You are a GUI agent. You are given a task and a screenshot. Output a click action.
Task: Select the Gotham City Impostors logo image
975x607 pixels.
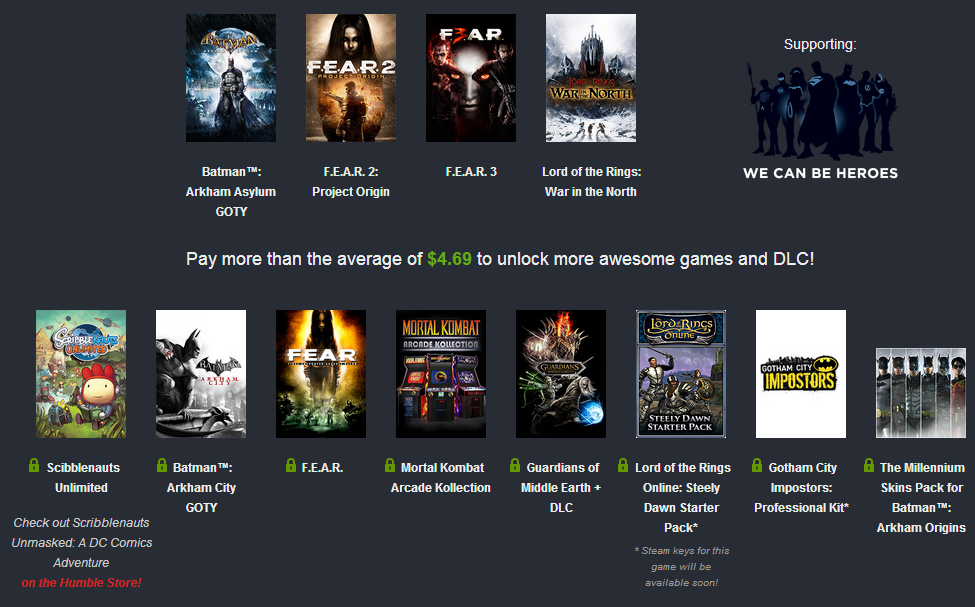click(x=801, y=373)
